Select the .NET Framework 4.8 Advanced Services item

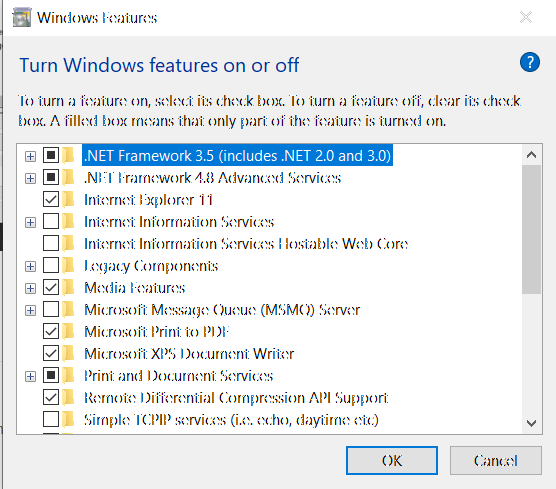[x=212, y=178]
